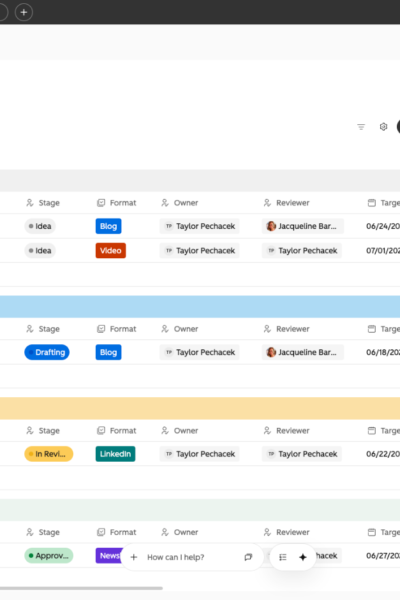Image resolution: width=400 pixels, height=600 pixels.
Task: Open the In Review stage tag
Action: (x=49, y=454)
